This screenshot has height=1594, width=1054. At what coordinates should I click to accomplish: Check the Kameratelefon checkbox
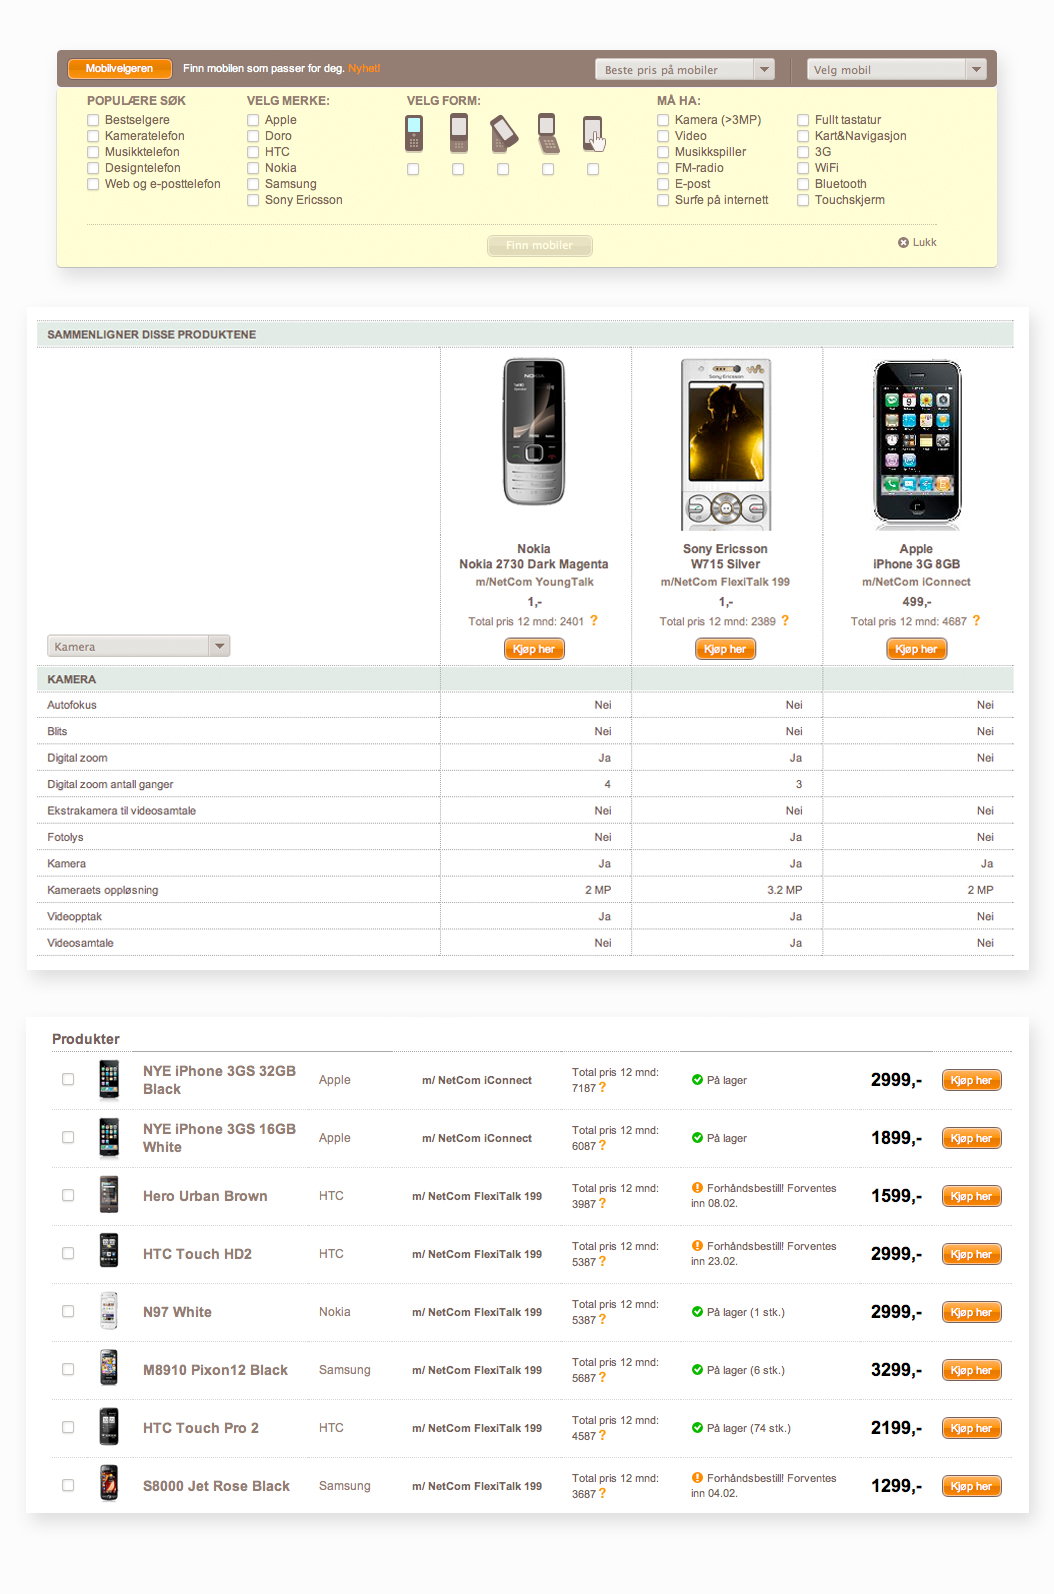(93, 136)
